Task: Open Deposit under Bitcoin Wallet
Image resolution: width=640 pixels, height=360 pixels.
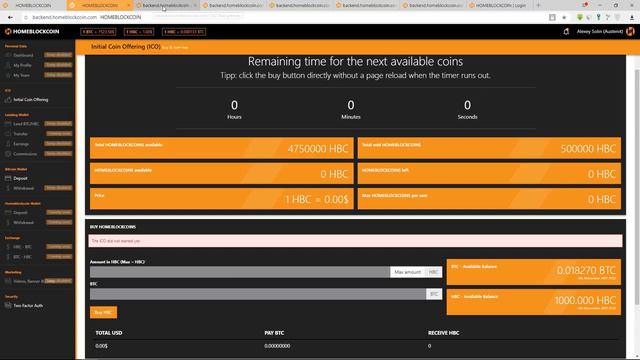Action: pos(20,178)
